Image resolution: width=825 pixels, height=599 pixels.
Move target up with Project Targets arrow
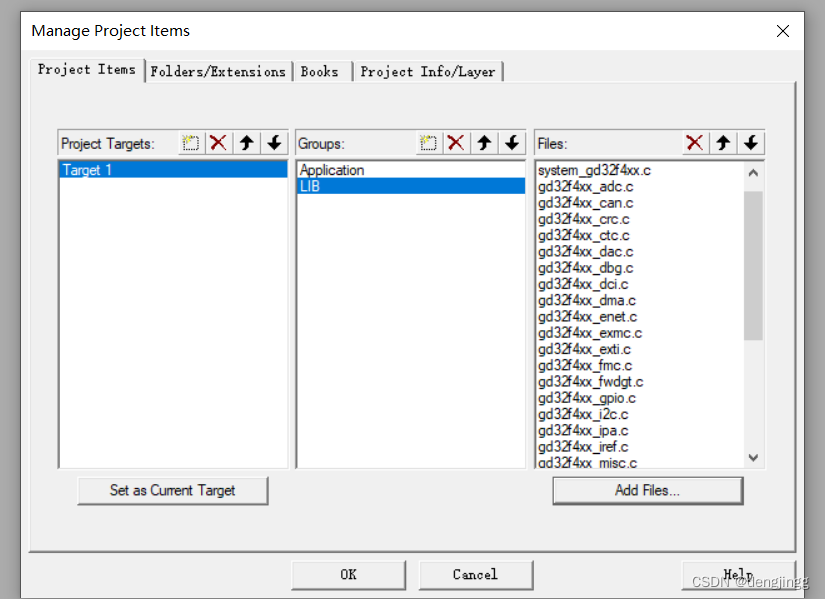(x=247, y=143)
